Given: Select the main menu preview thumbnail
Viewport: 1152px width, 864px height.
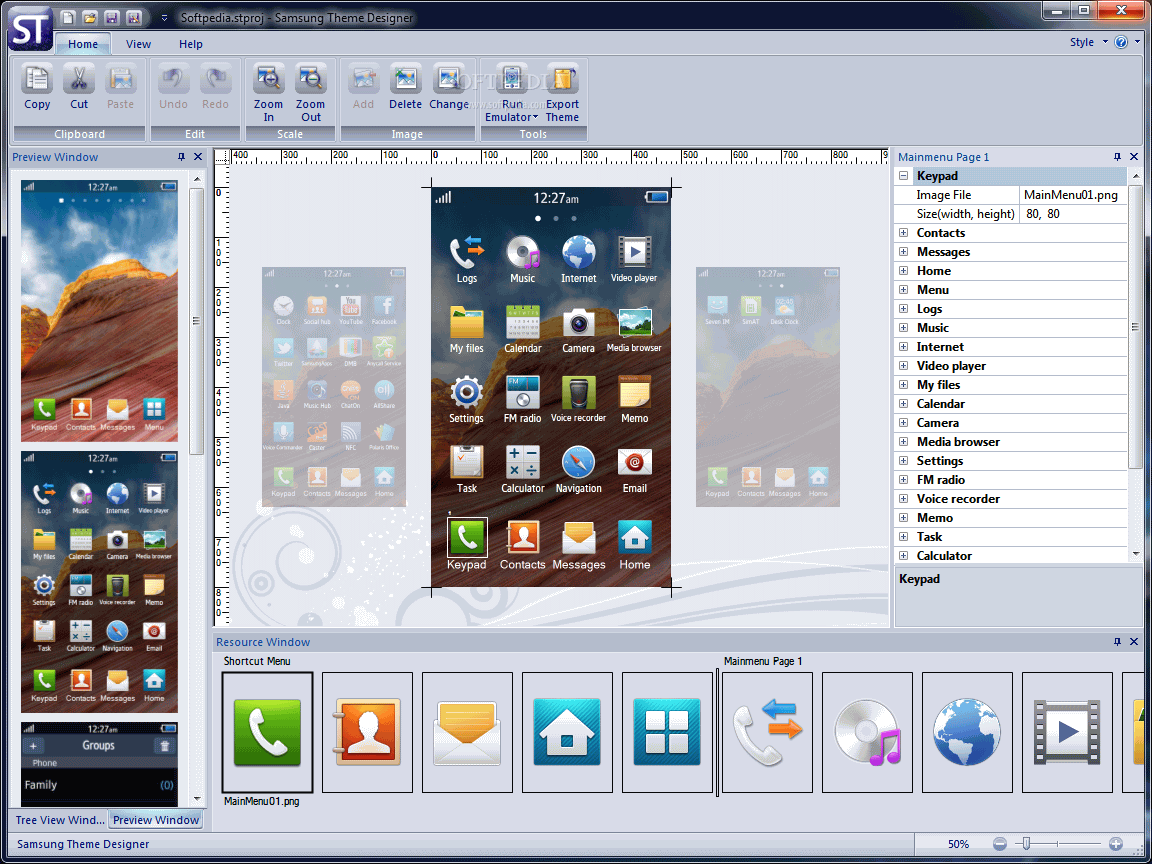Looking at the screenshot, I should 99,582.
